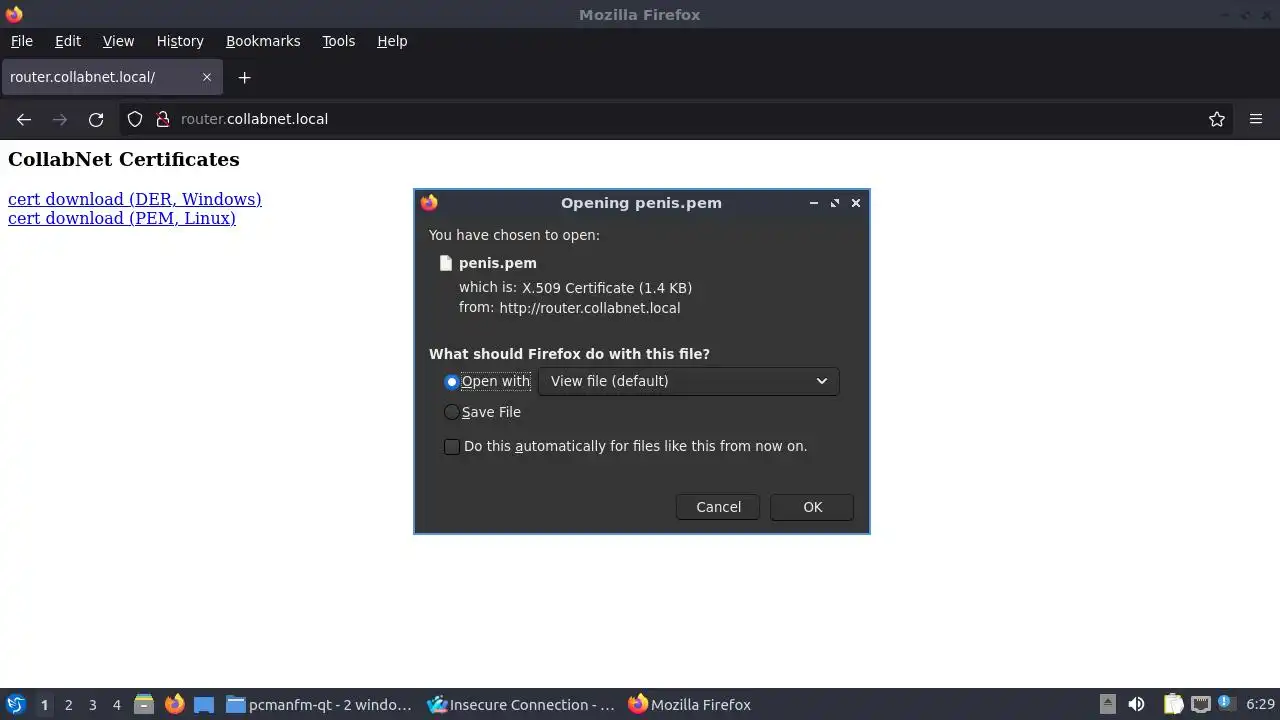Open the update notifier tray icon
1280x720 pixels.
coord(1226,705)
